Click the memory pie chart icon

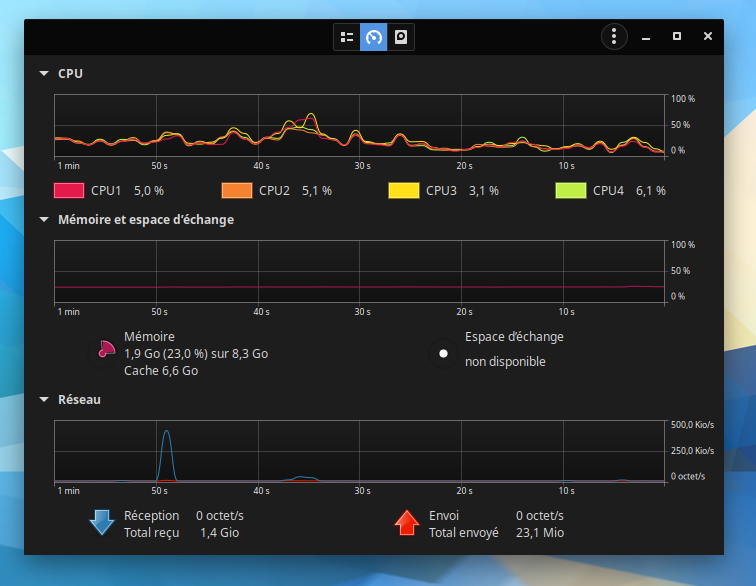104,352
